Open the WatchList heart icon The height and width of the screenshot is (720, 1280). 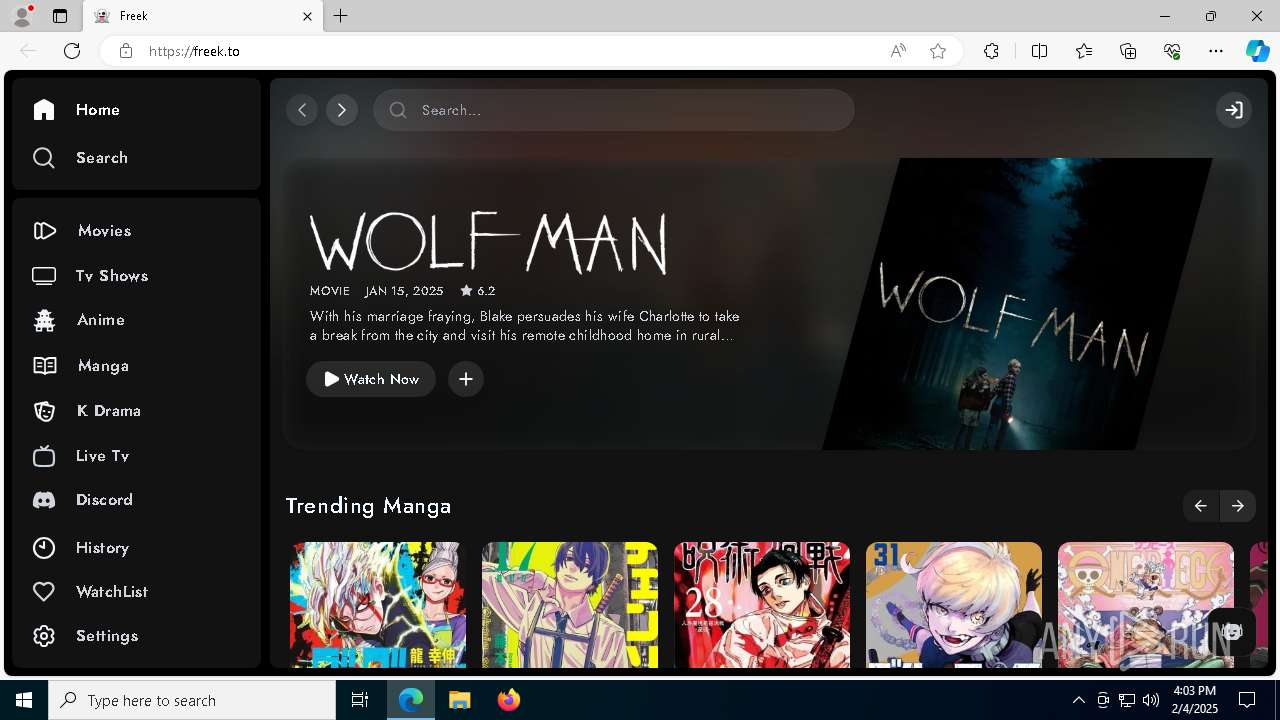(x=44, y=592)
